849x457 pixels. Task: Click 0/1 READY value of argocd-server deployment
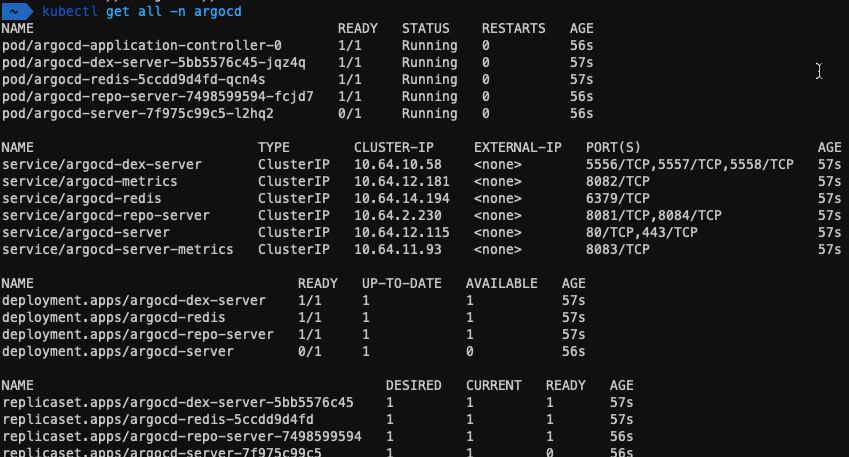(310, 351)
